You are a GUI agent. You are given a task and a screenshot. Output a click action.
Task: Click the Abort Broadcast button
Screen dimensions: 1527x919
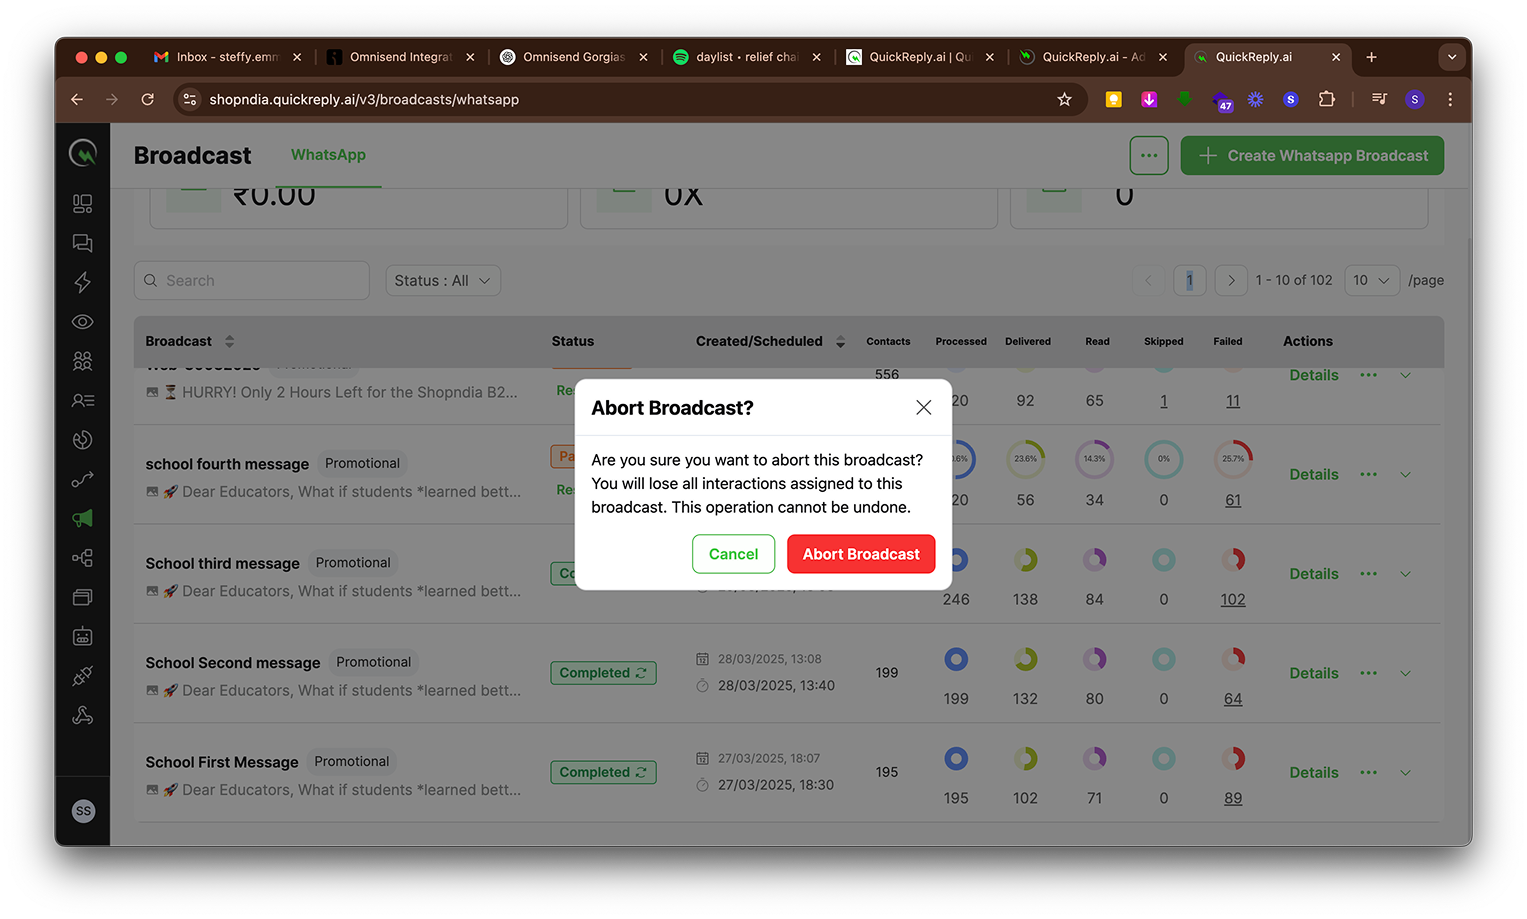click(860, 554)
